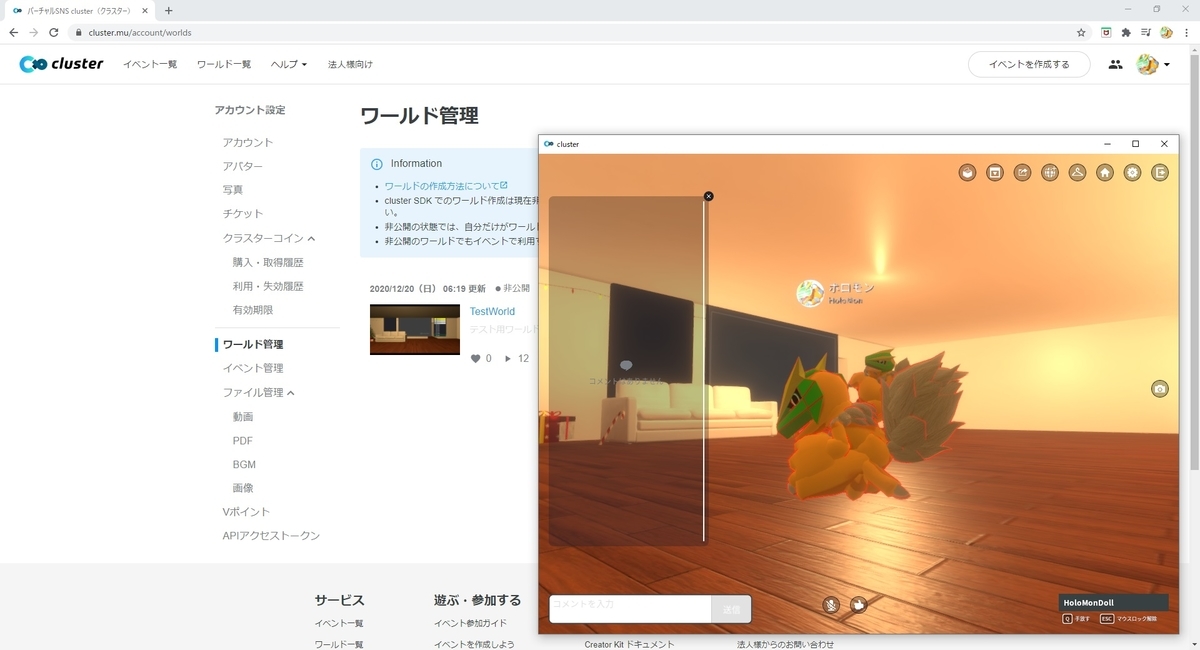The height and width of the screenshot is (650, 1200).
Task: Select アカウント in the sidebar
Action: tap(248, 142)
